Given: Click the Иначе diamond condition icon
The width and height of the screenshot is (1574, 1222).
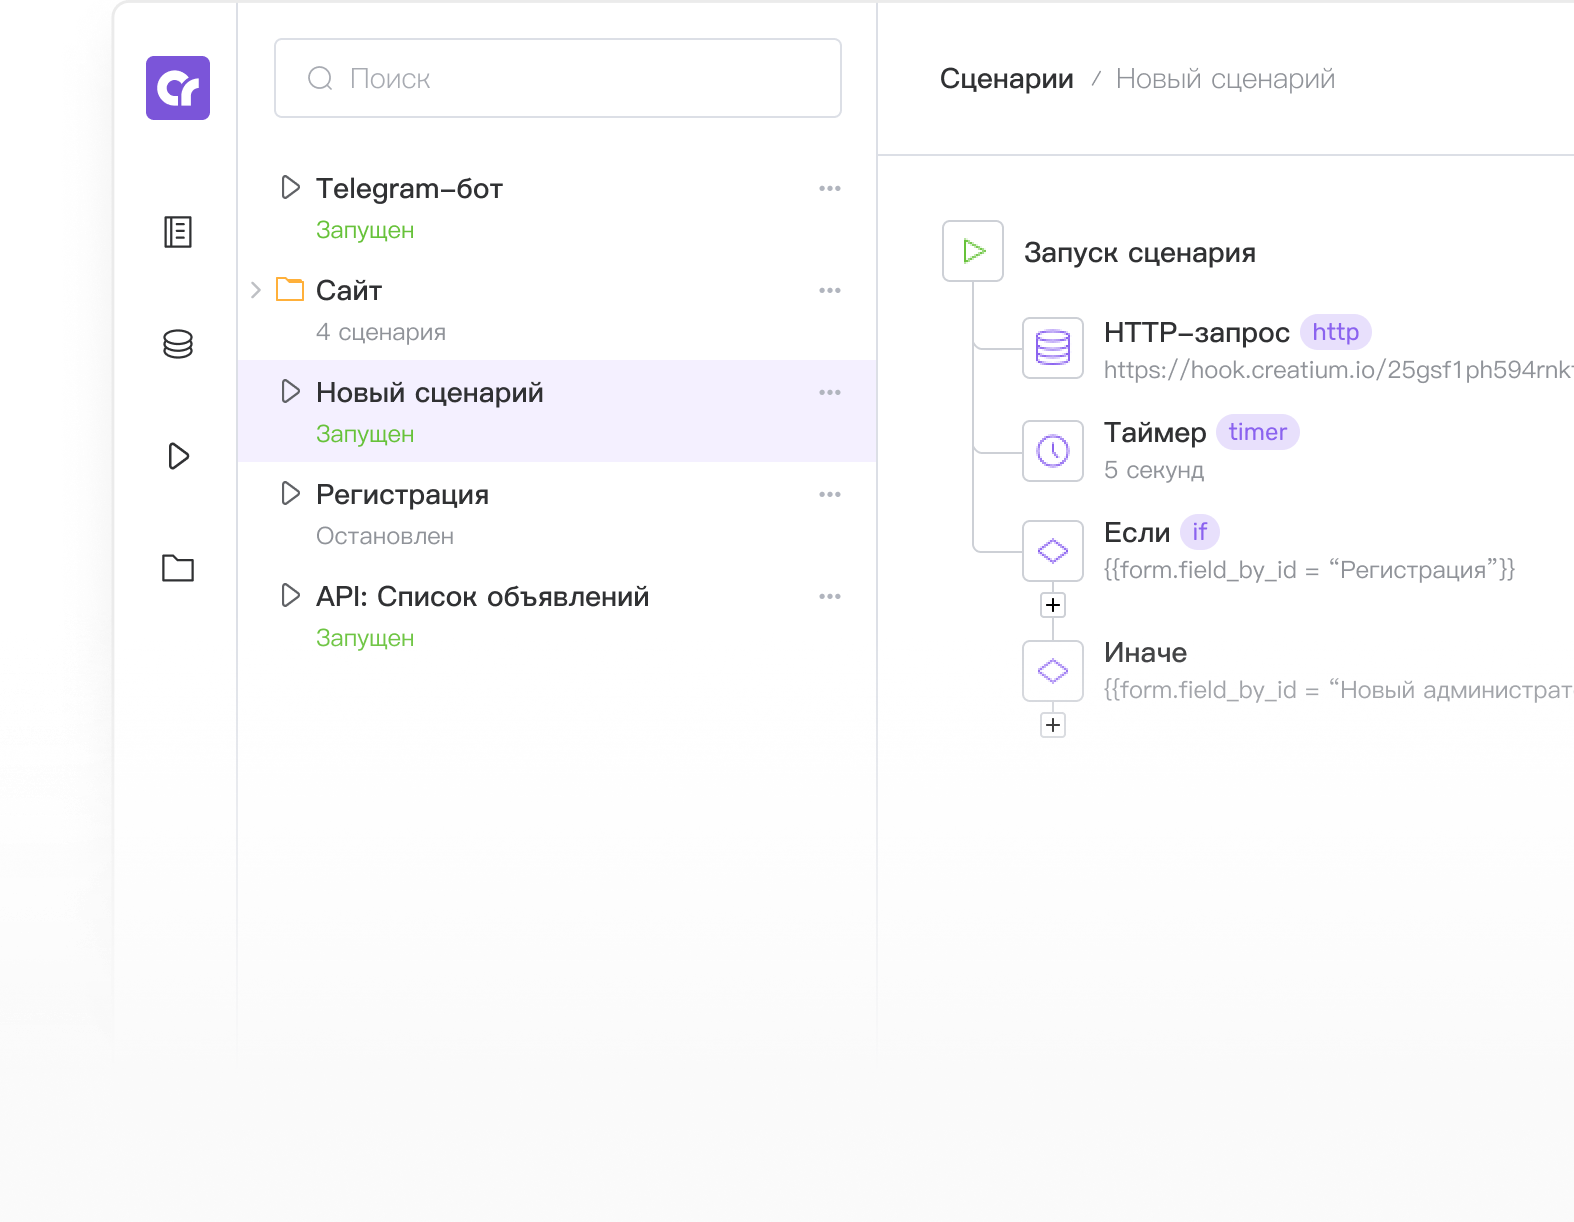Looking at the screenshot, I should 1053,671.
